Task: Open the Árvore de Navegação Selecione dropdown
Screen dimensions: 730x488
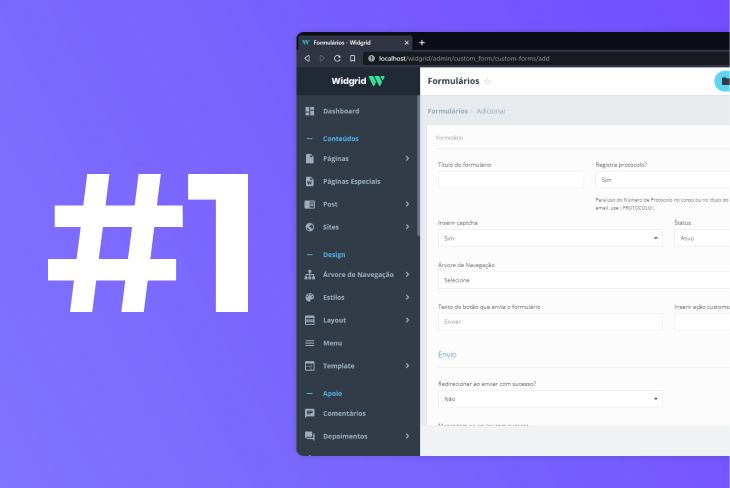Action: pyautogui.click(x=584, y=280)
